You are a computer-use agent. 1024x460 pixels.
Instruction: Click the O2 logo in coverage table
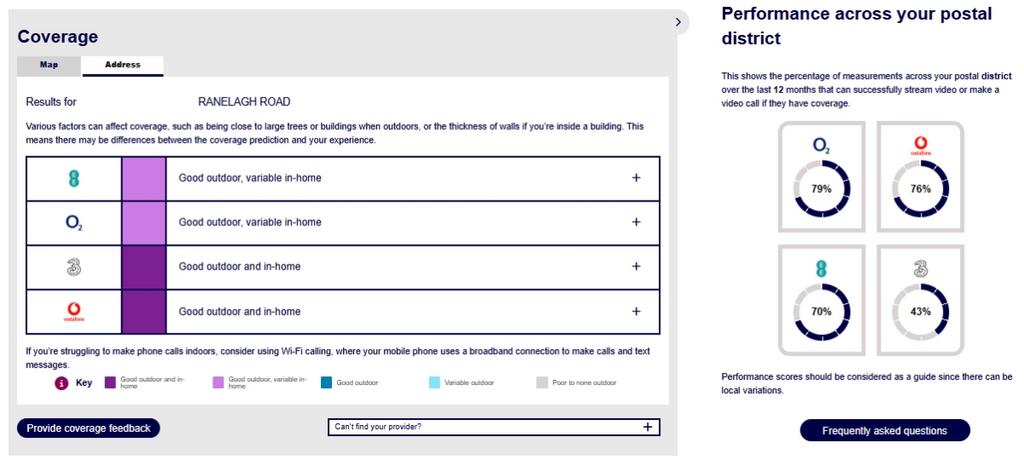pyautogui.click(x=74, y=223)
